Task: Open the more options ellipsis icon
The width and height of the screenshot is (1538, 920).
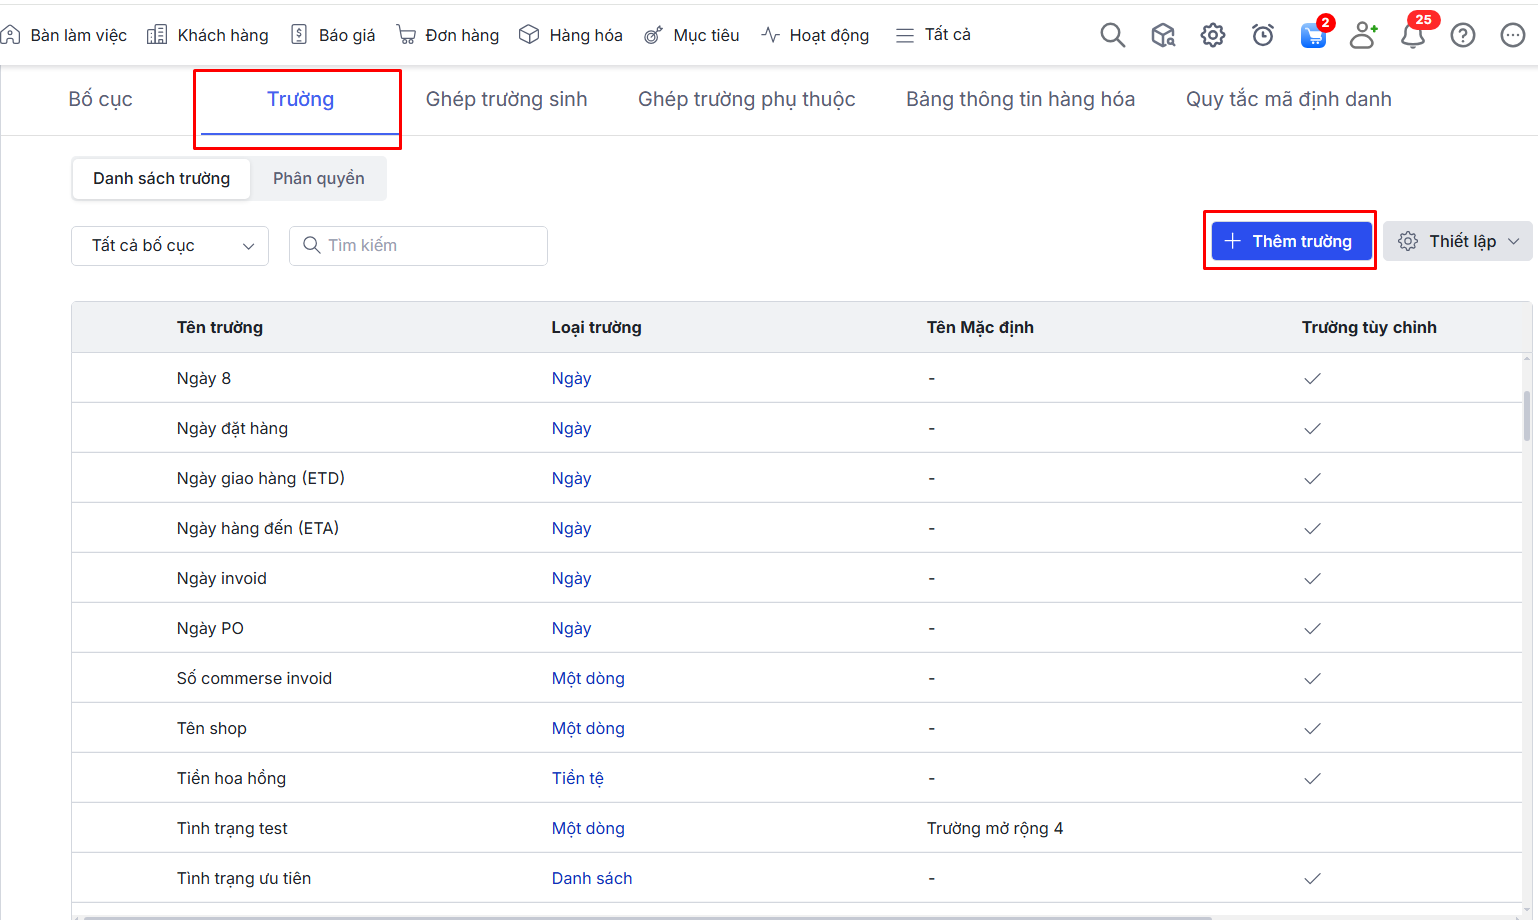Action: [x=1512, y=36]
